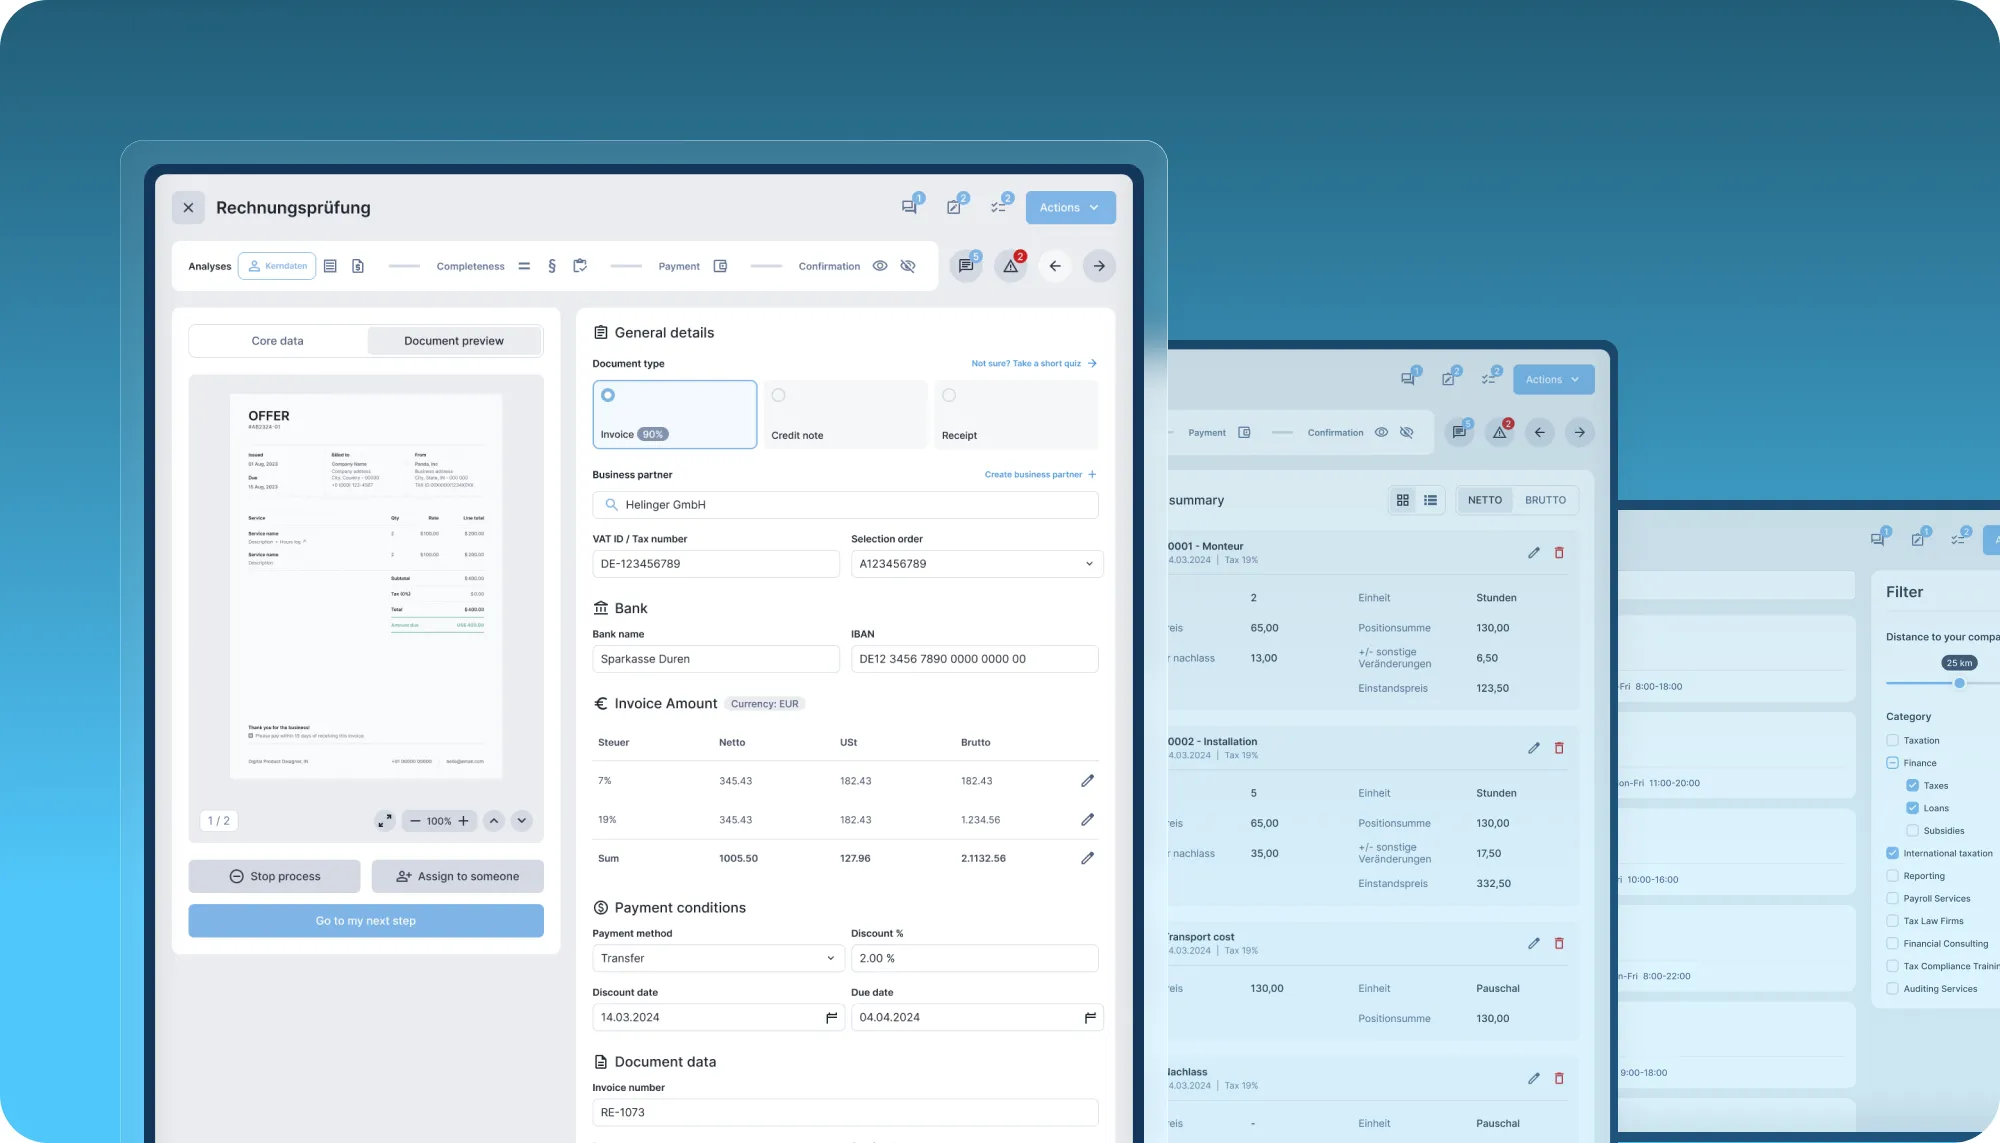Uncheck the International taxation category
Viewport: 2000px width, 1143px height.
(1892, 853)
